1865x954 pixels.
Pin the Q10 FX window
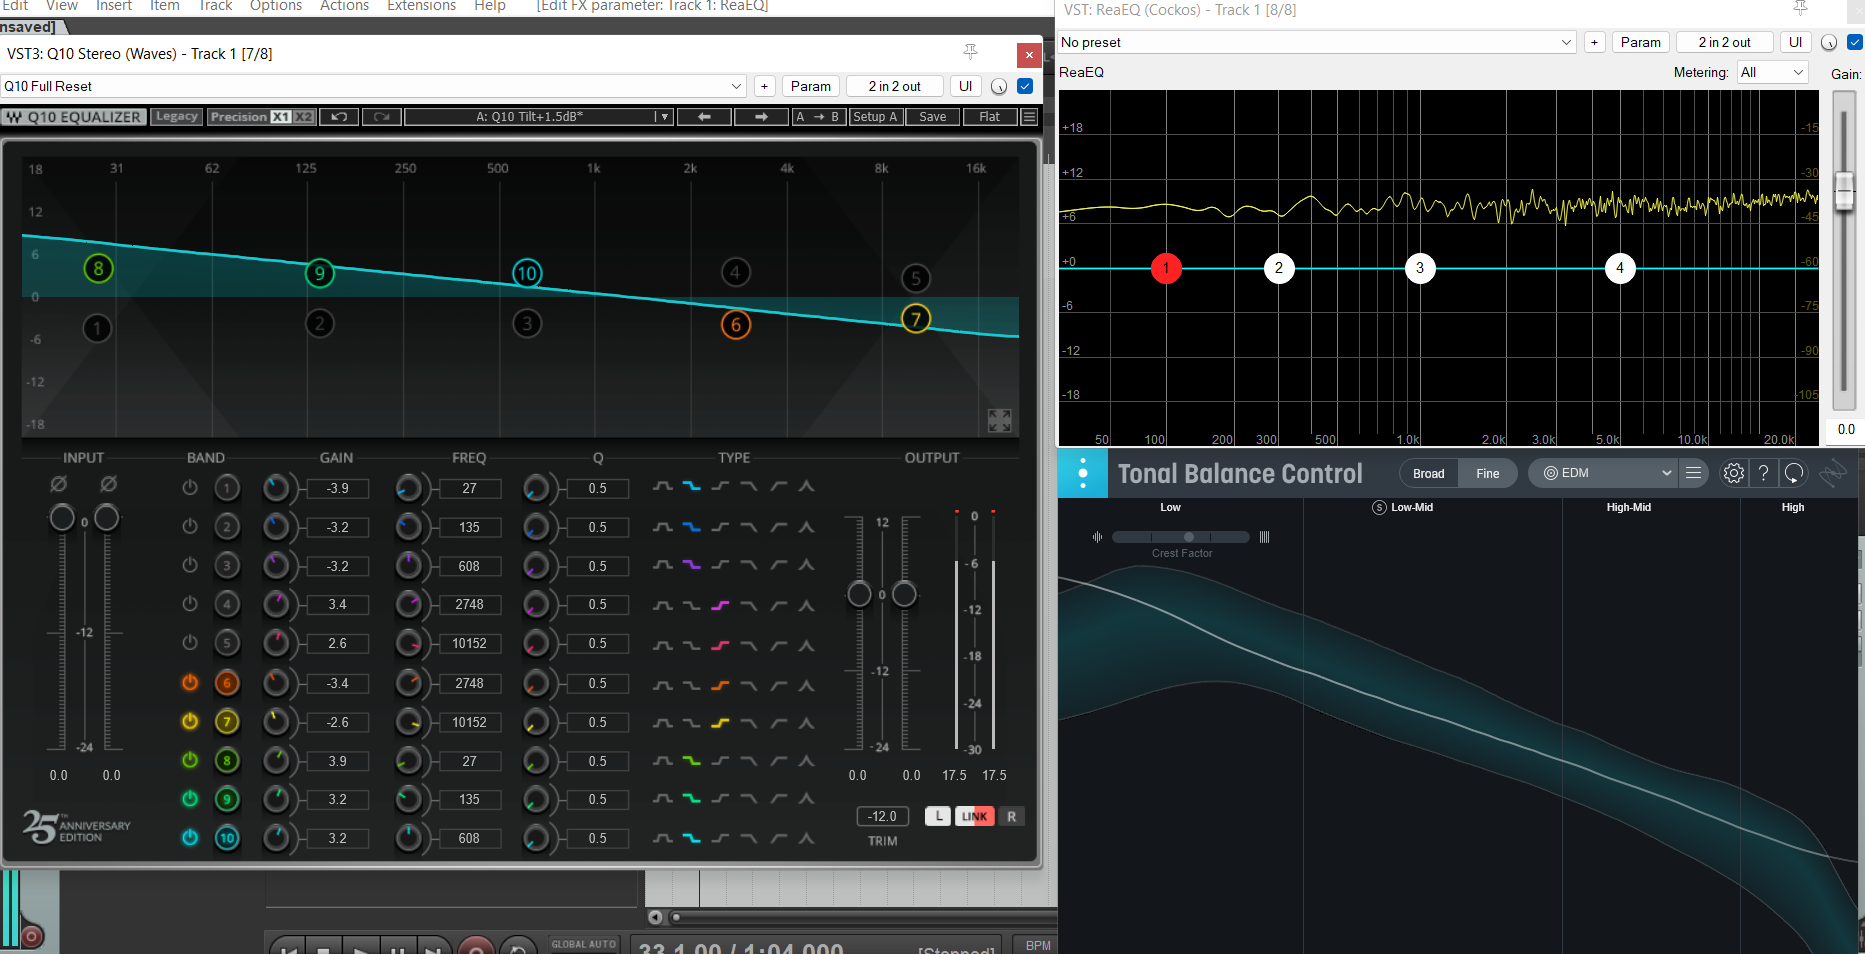point(970,52)
